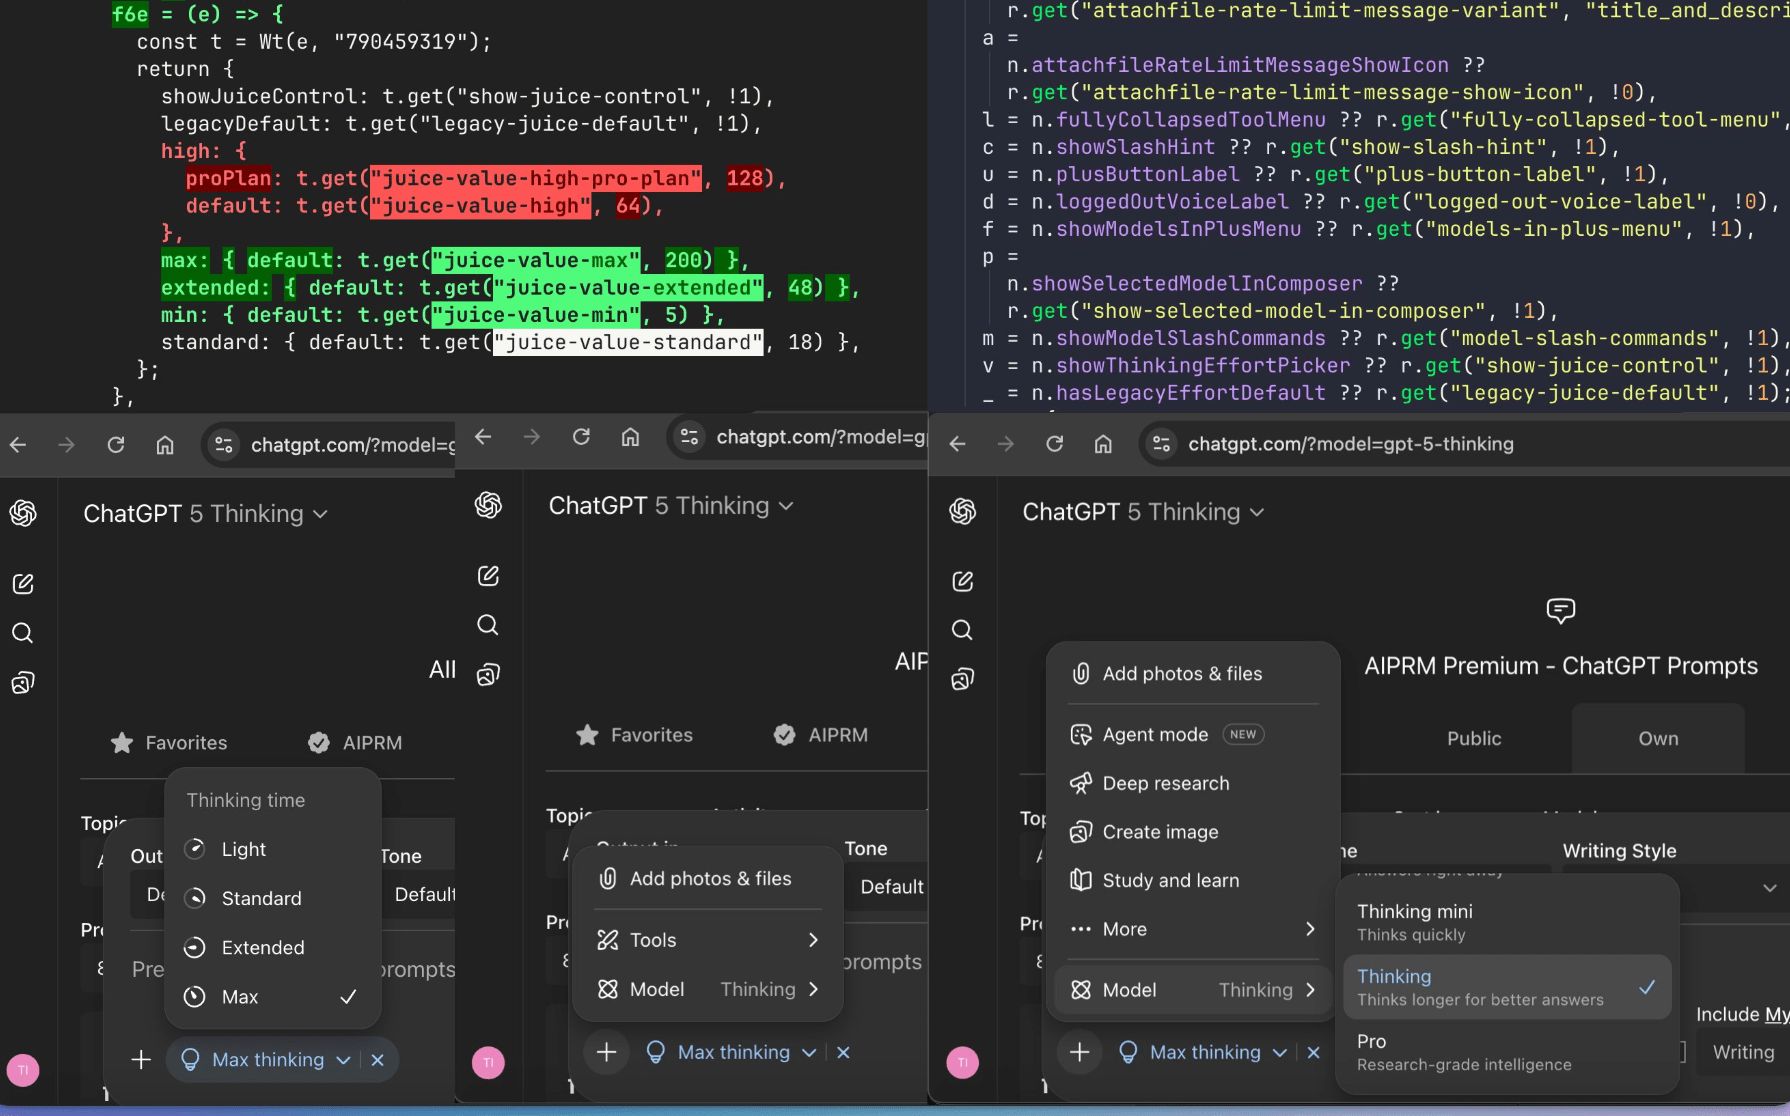Open site settings icon in middle browser address bar

click(689, 437)
